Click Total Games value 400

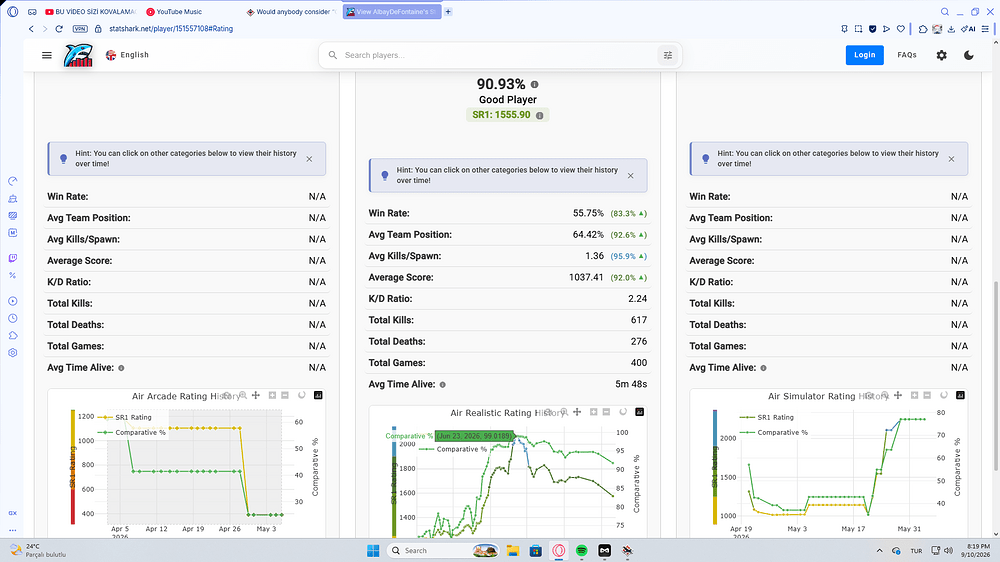click(638, 363)
